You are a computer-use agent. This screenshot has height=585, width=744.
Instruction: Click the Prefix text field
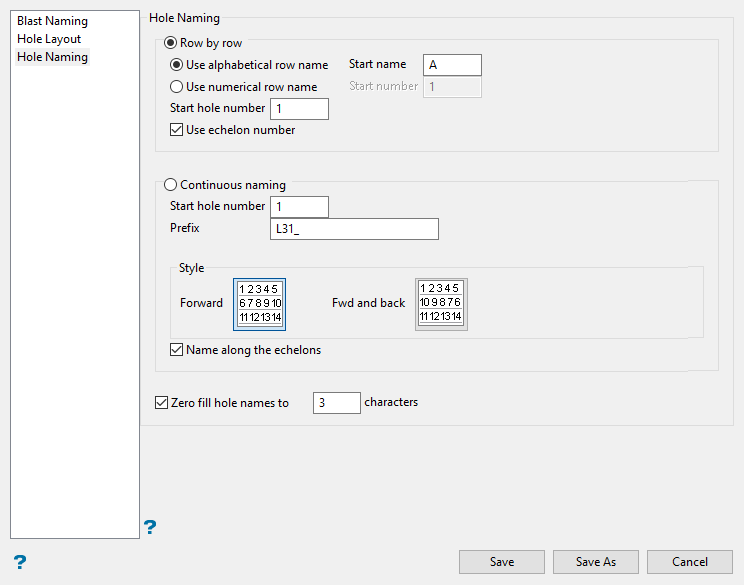[x=354, y=229]
